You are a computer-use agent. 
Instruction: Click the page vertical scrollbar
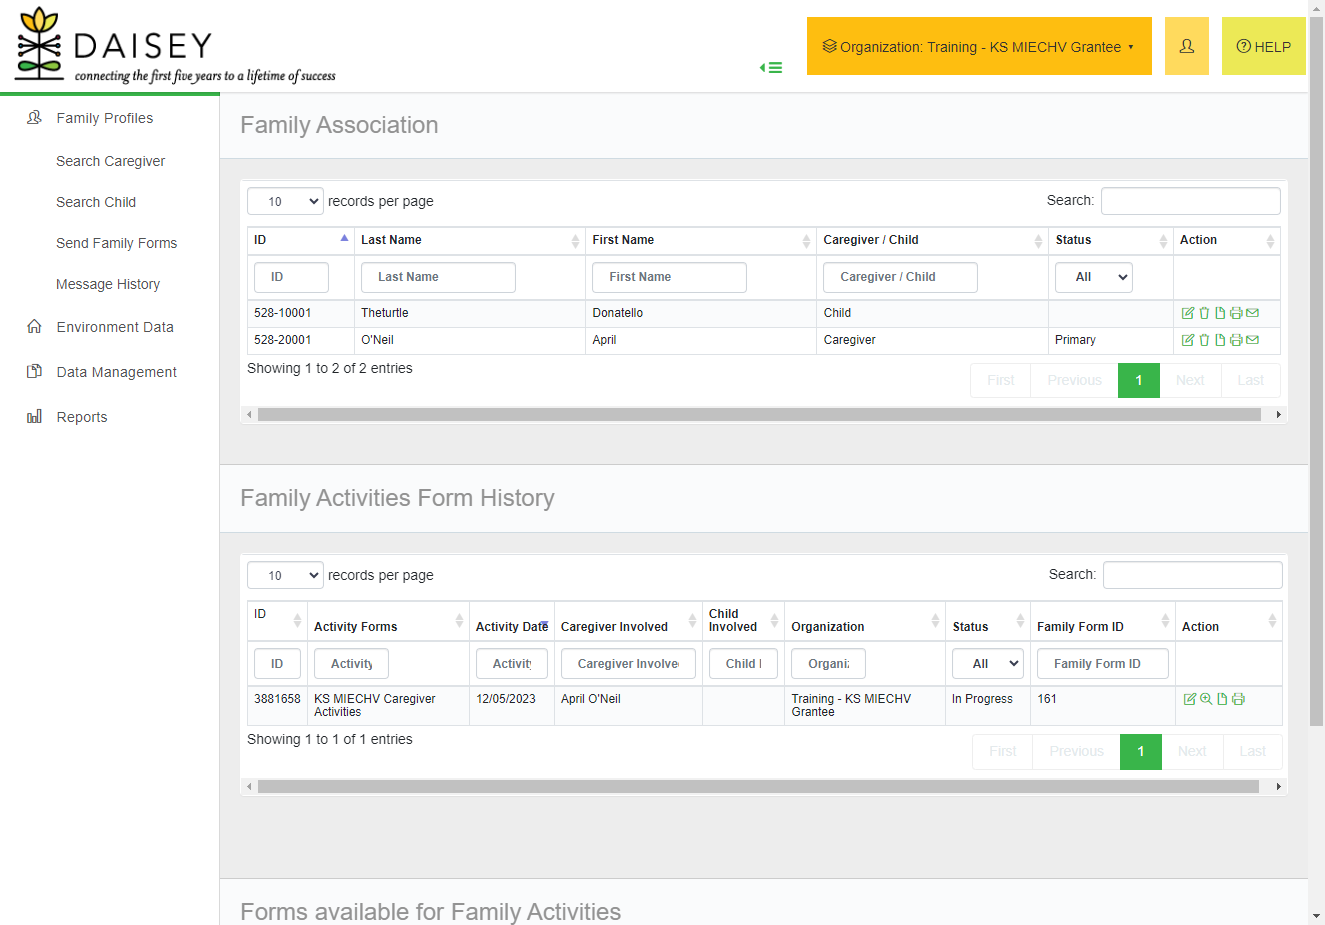tap(1317, 372)
